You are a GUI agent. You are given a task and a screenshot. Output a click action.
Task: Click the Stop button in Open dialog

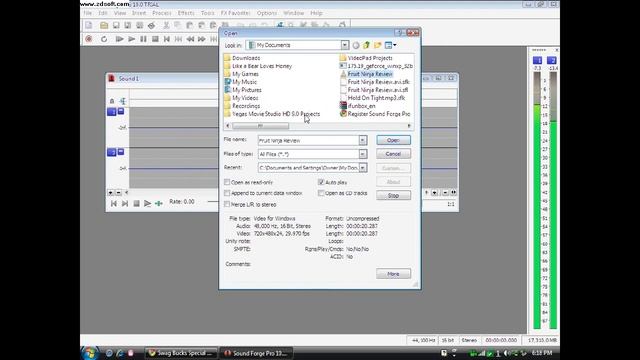pyautogui.click(x=393, y=196)
